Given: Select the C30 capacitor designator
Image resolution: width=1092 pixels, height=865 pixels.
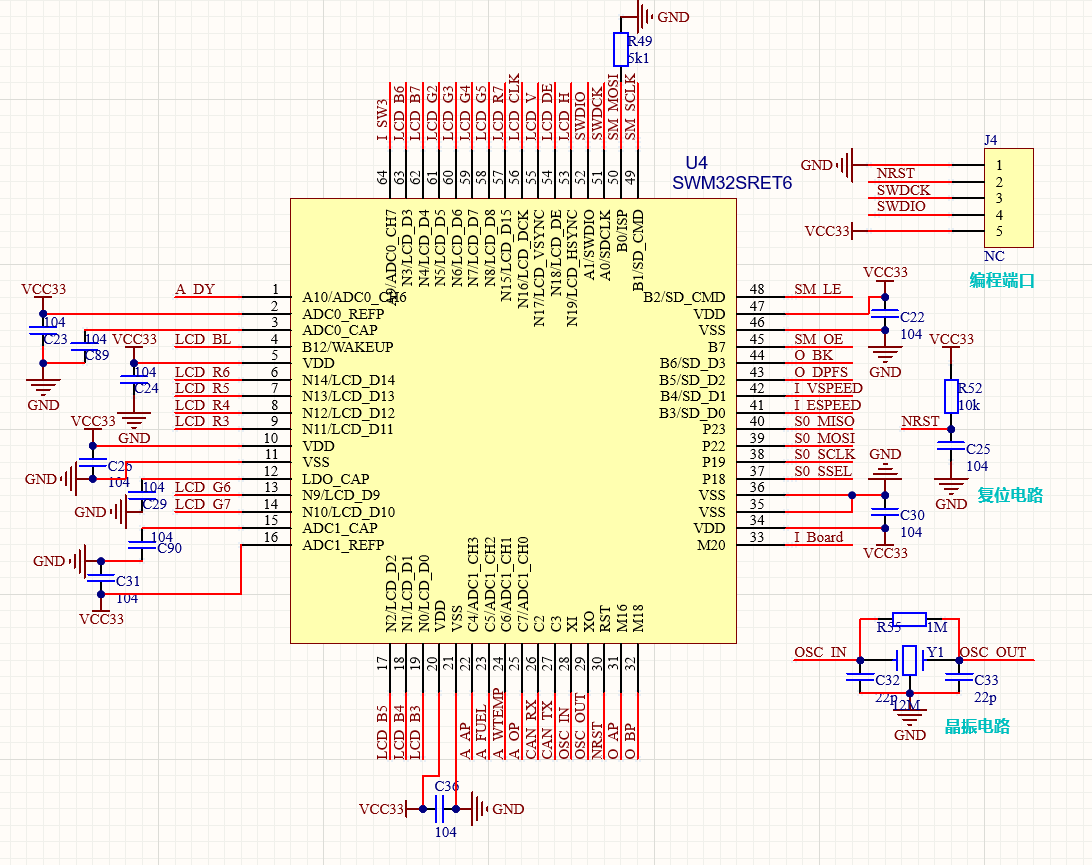Looking at the screenshot, I should coord(912,515).
